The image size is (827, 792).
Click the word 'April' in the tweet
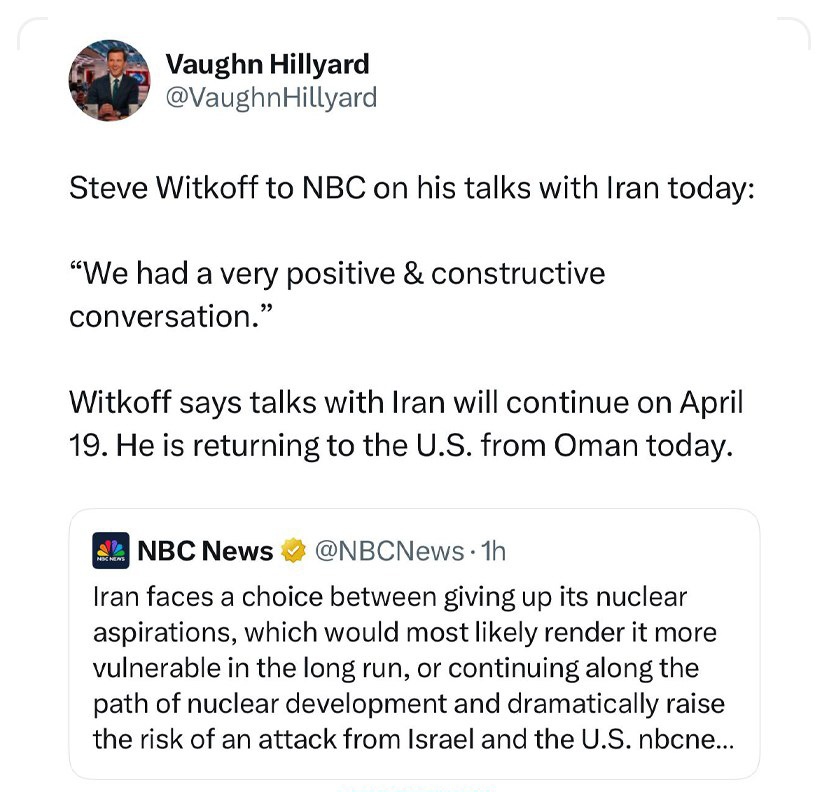pyautogui.click(x=710, y=402)
